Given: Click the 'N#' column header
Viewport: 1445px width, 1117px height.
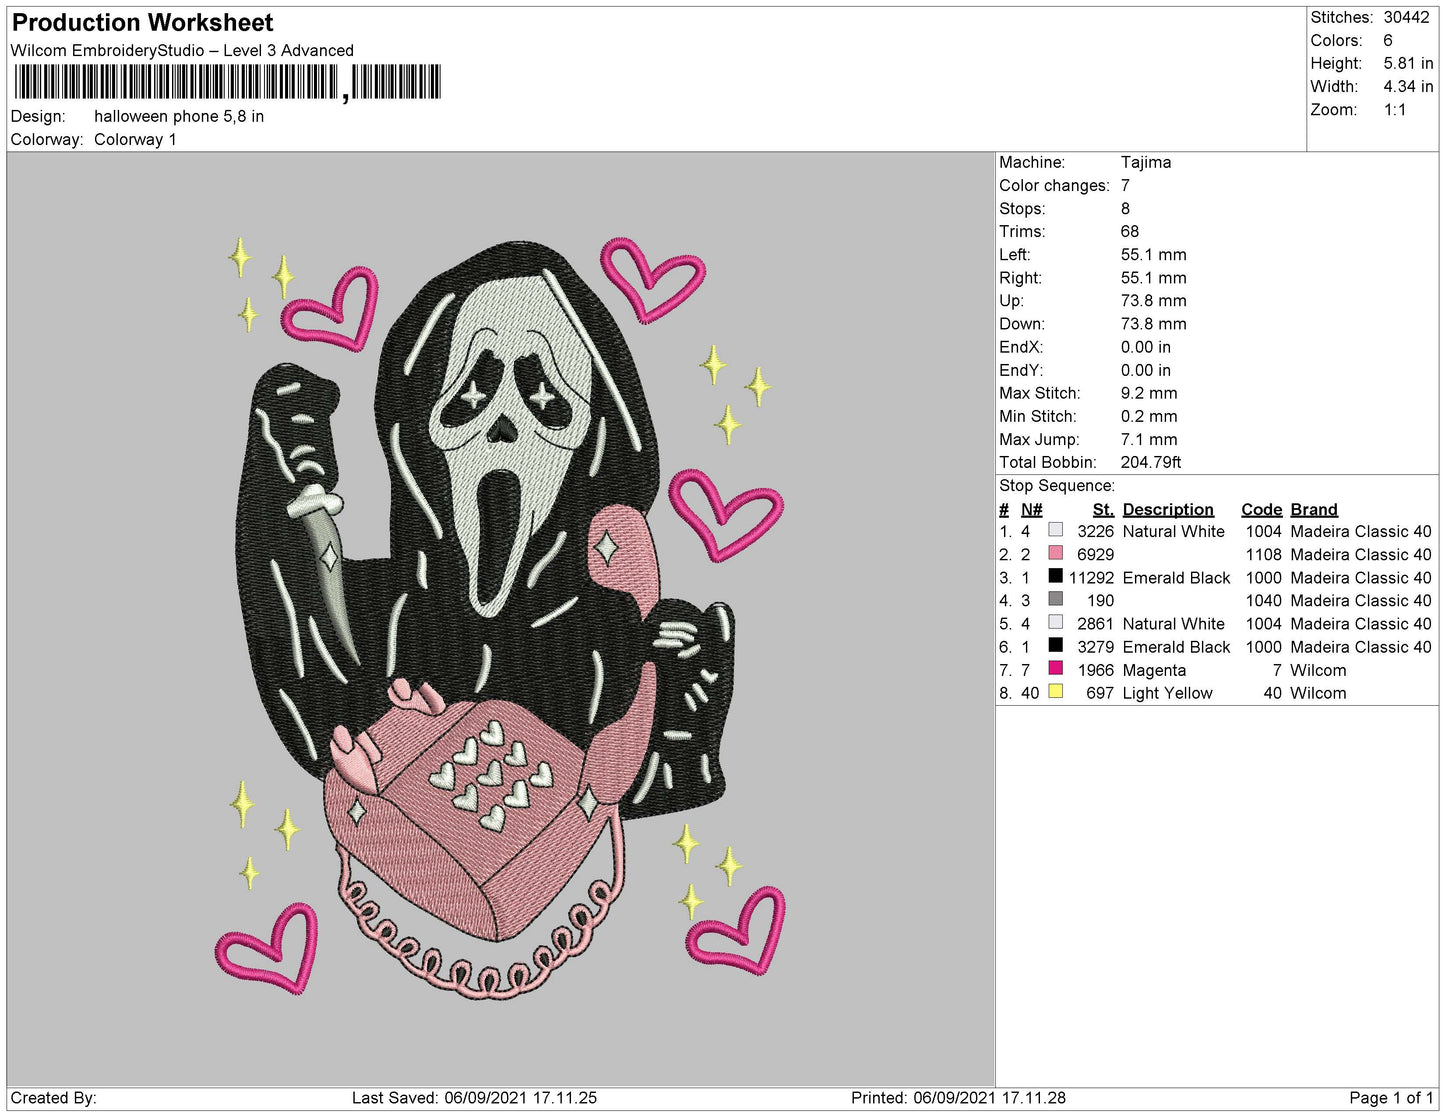Looking at the screenshot, I should point(1031,509).
